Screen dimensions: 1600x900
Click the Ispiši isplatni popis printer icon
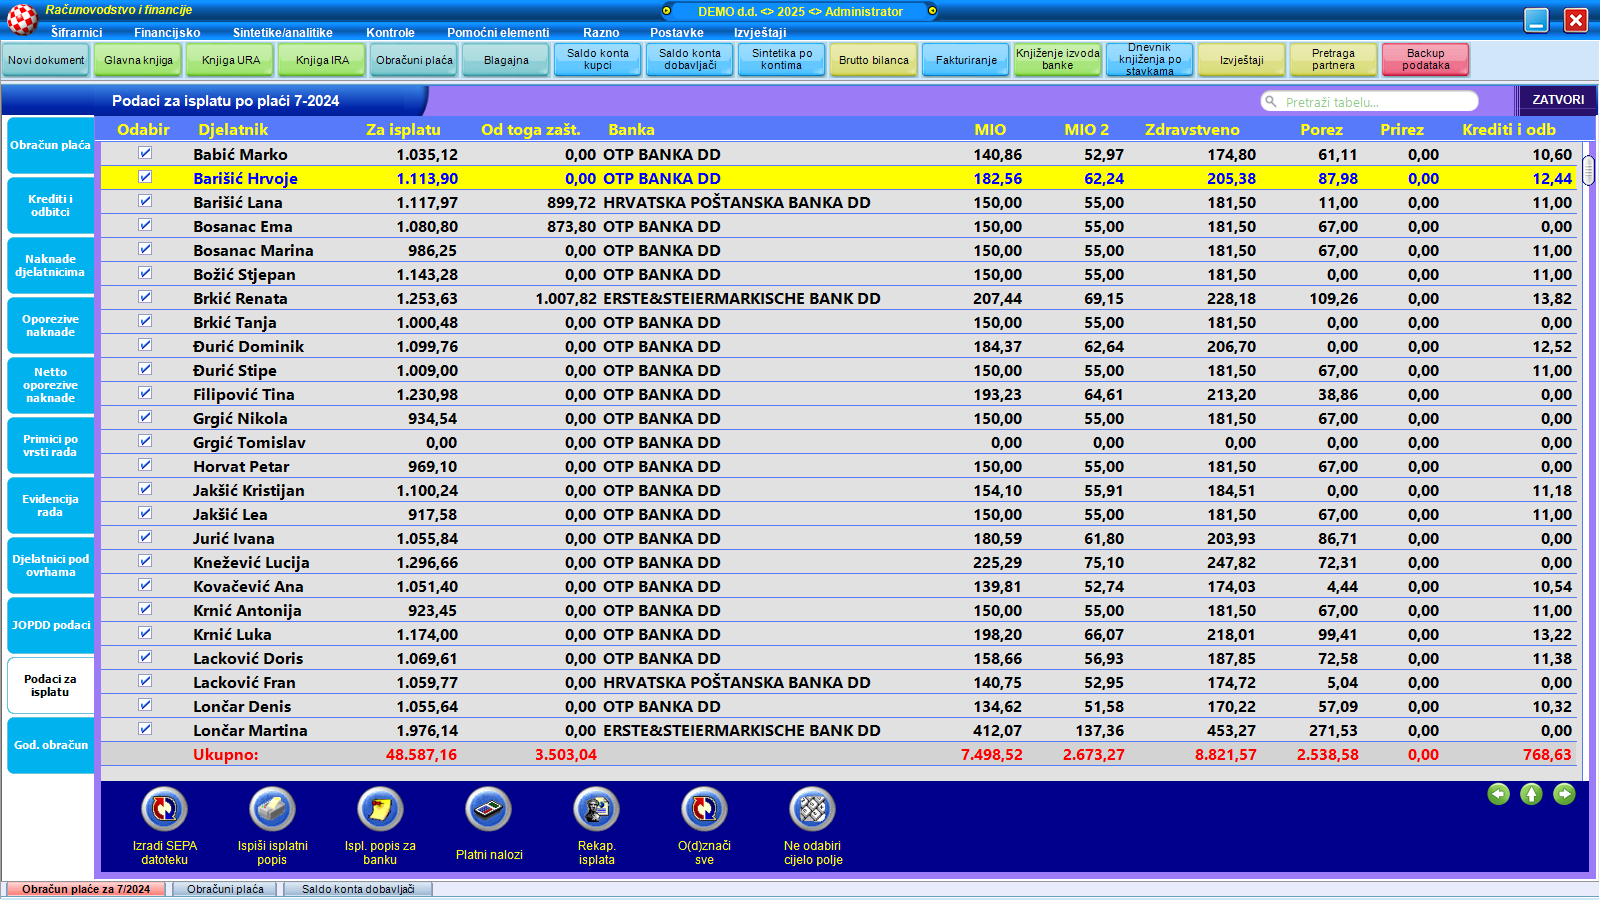tap(272, 809)
